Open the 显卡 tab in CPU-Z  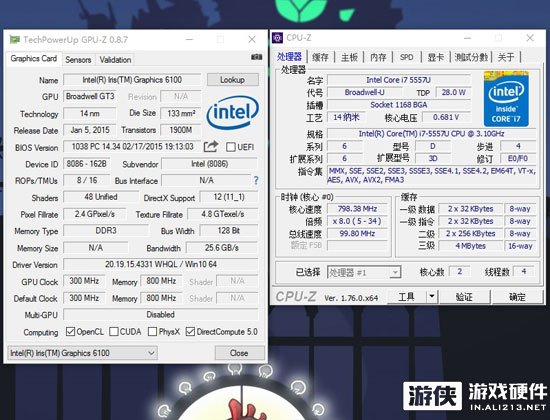(x=436, y=57)
